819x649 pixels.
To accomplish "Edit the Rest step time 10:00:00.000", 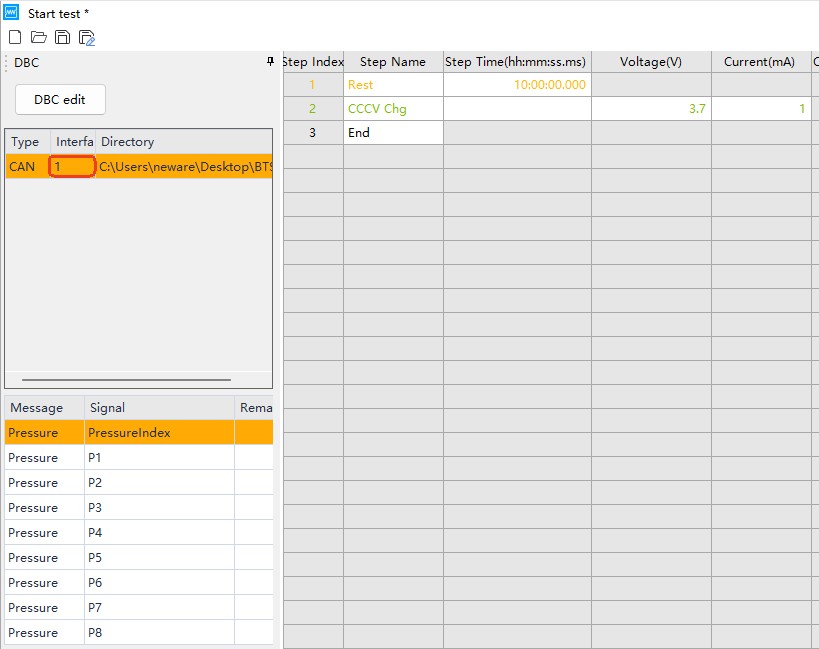I will coord(517,85).
